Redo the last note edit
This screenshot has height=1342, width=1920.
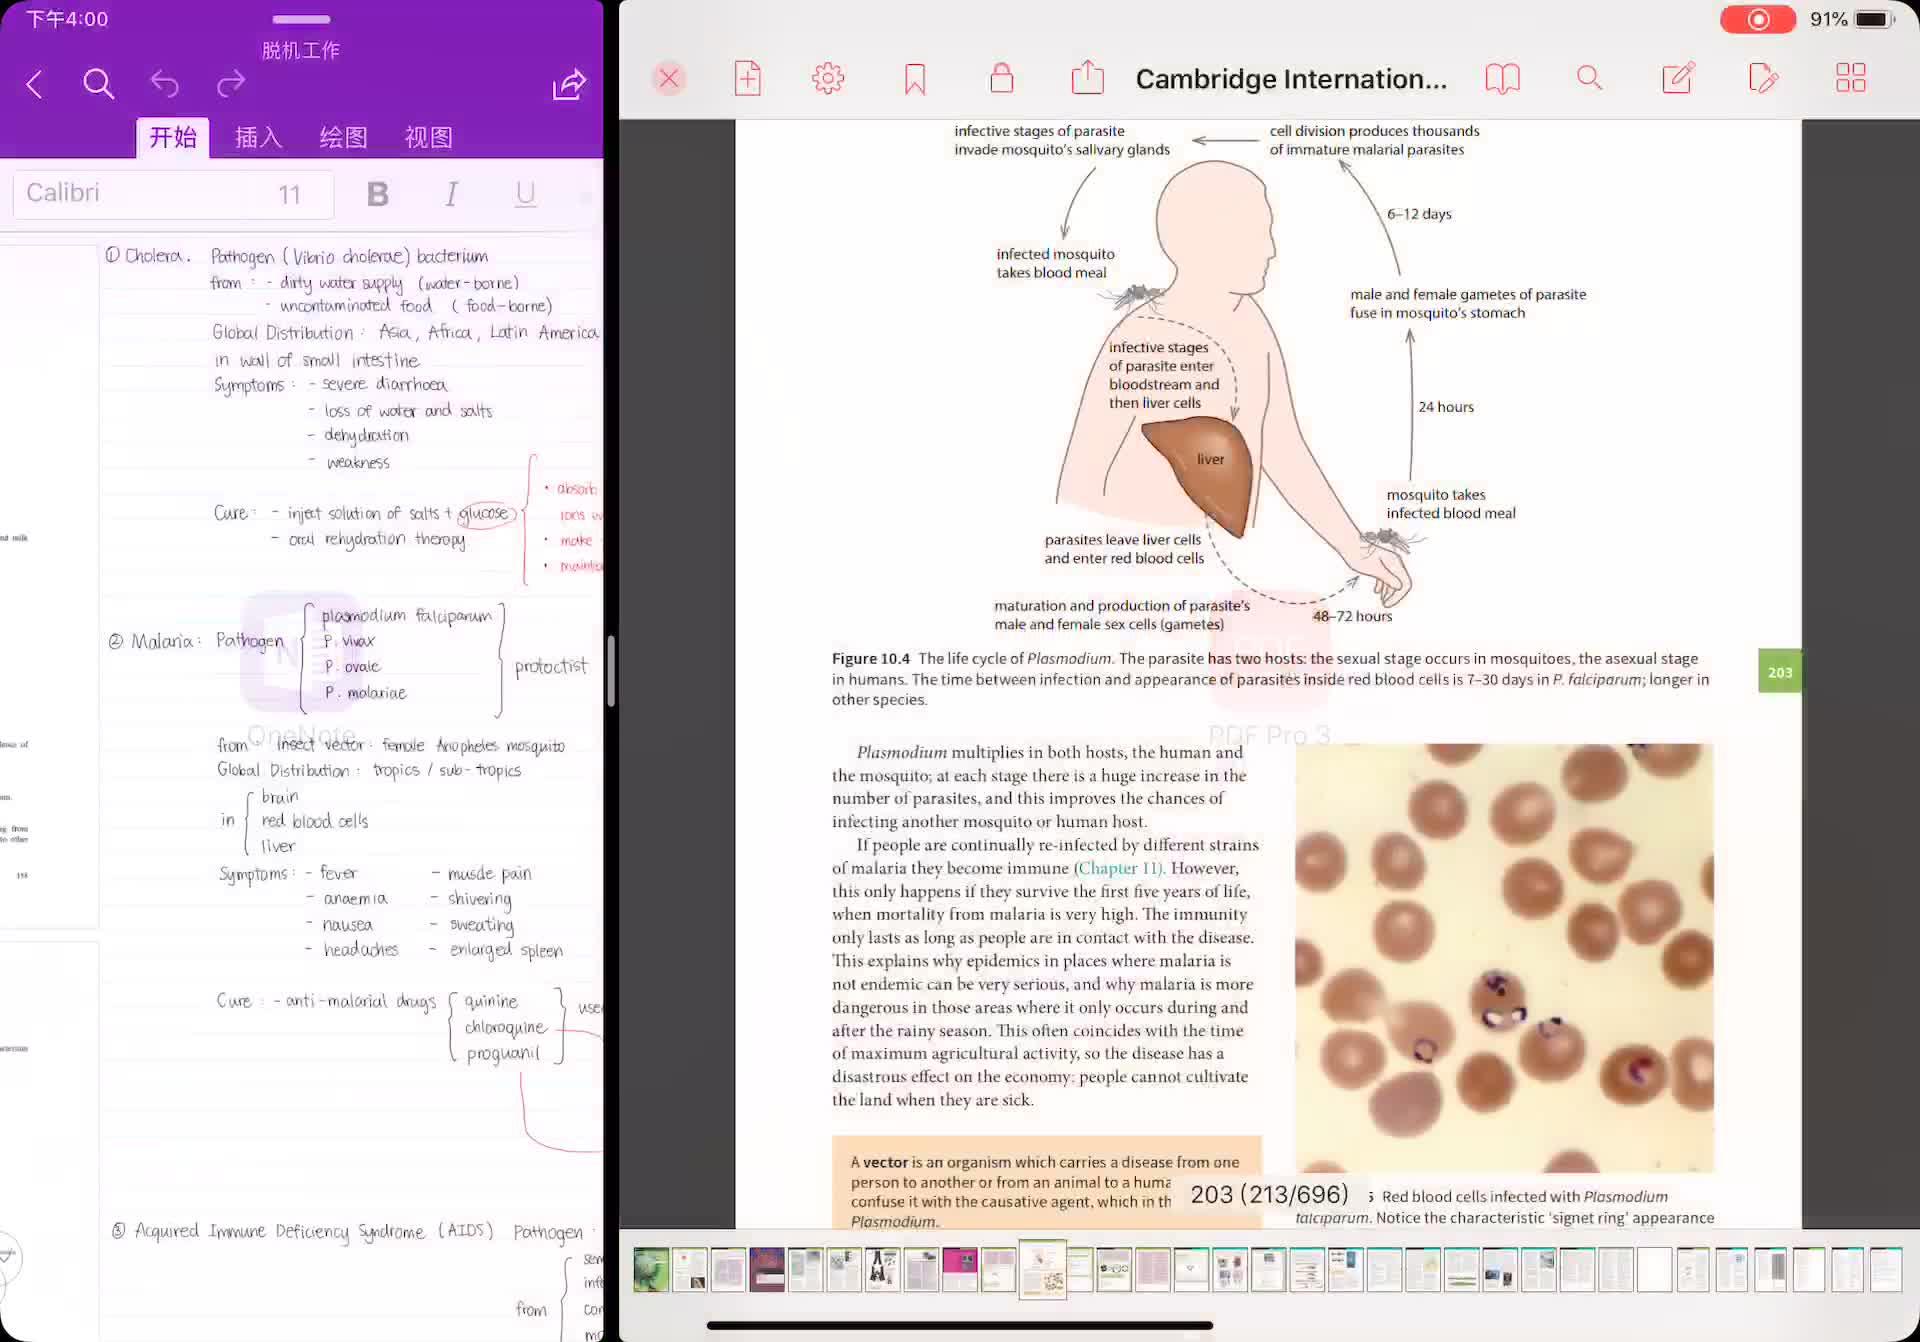click(231, 84)
